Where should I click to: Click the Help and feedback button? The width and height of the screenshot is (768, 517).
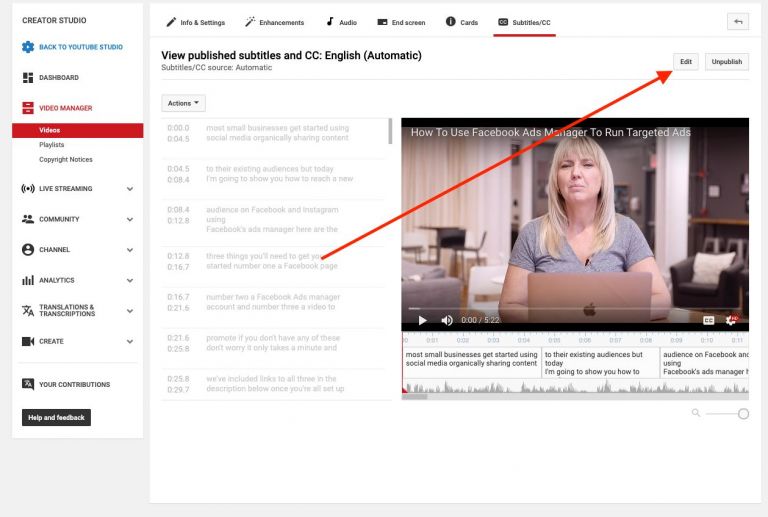click(x=56, y=417)
